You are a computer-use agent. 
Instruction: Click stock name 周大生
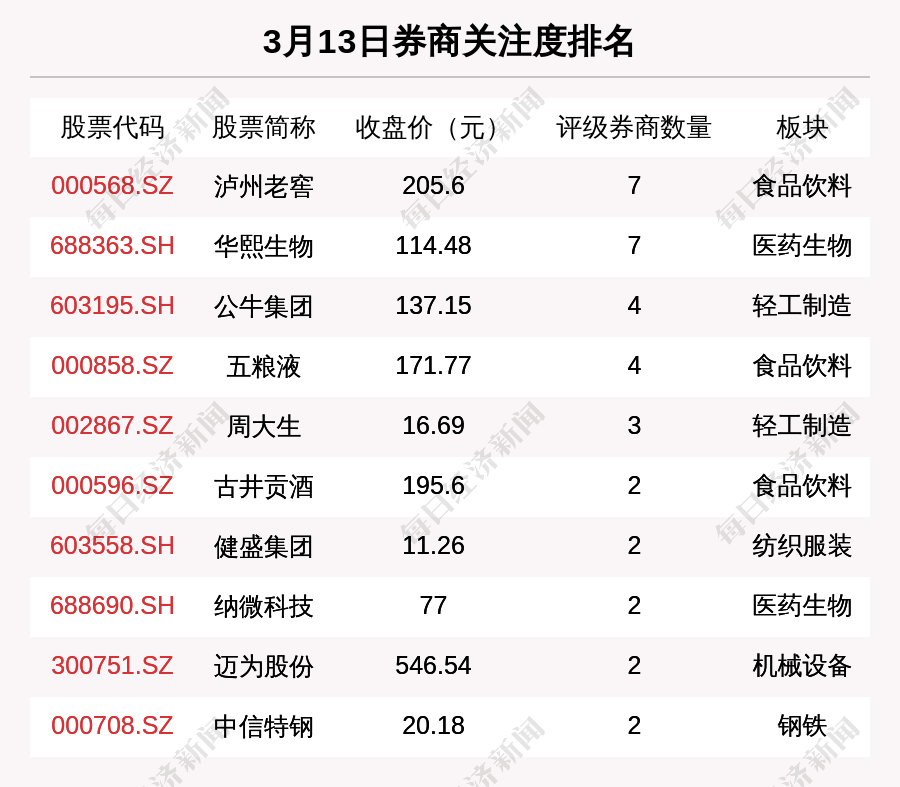coord(263,427)
